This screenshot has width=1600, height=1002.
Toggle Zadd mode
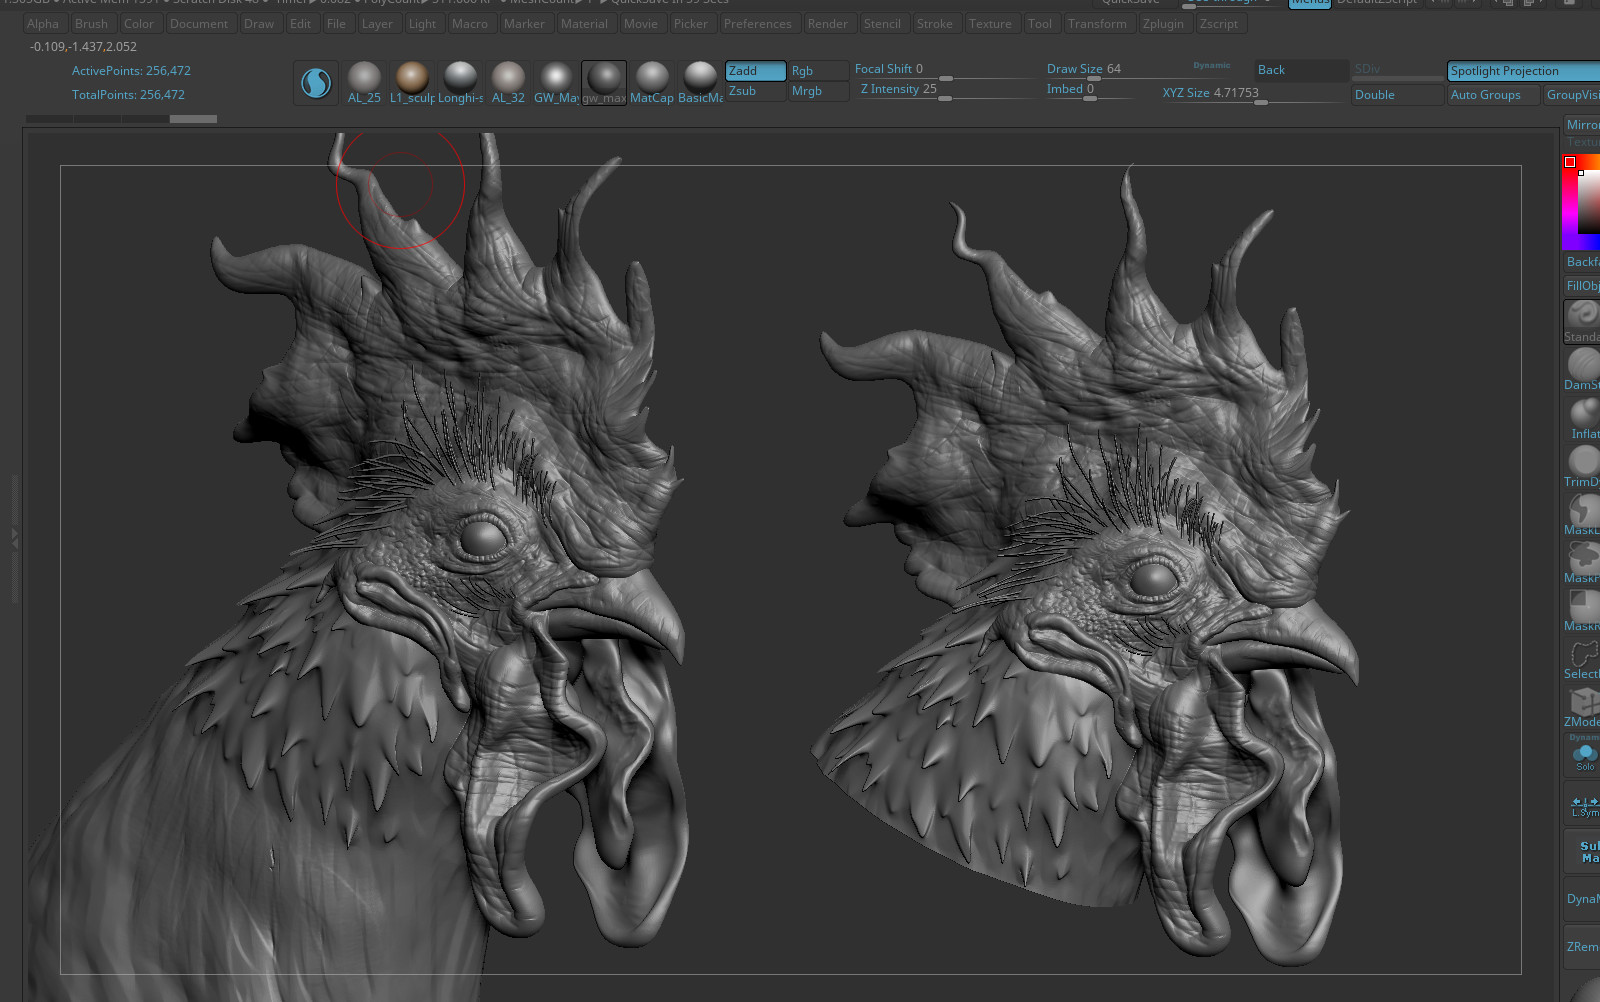click(755, 71)
